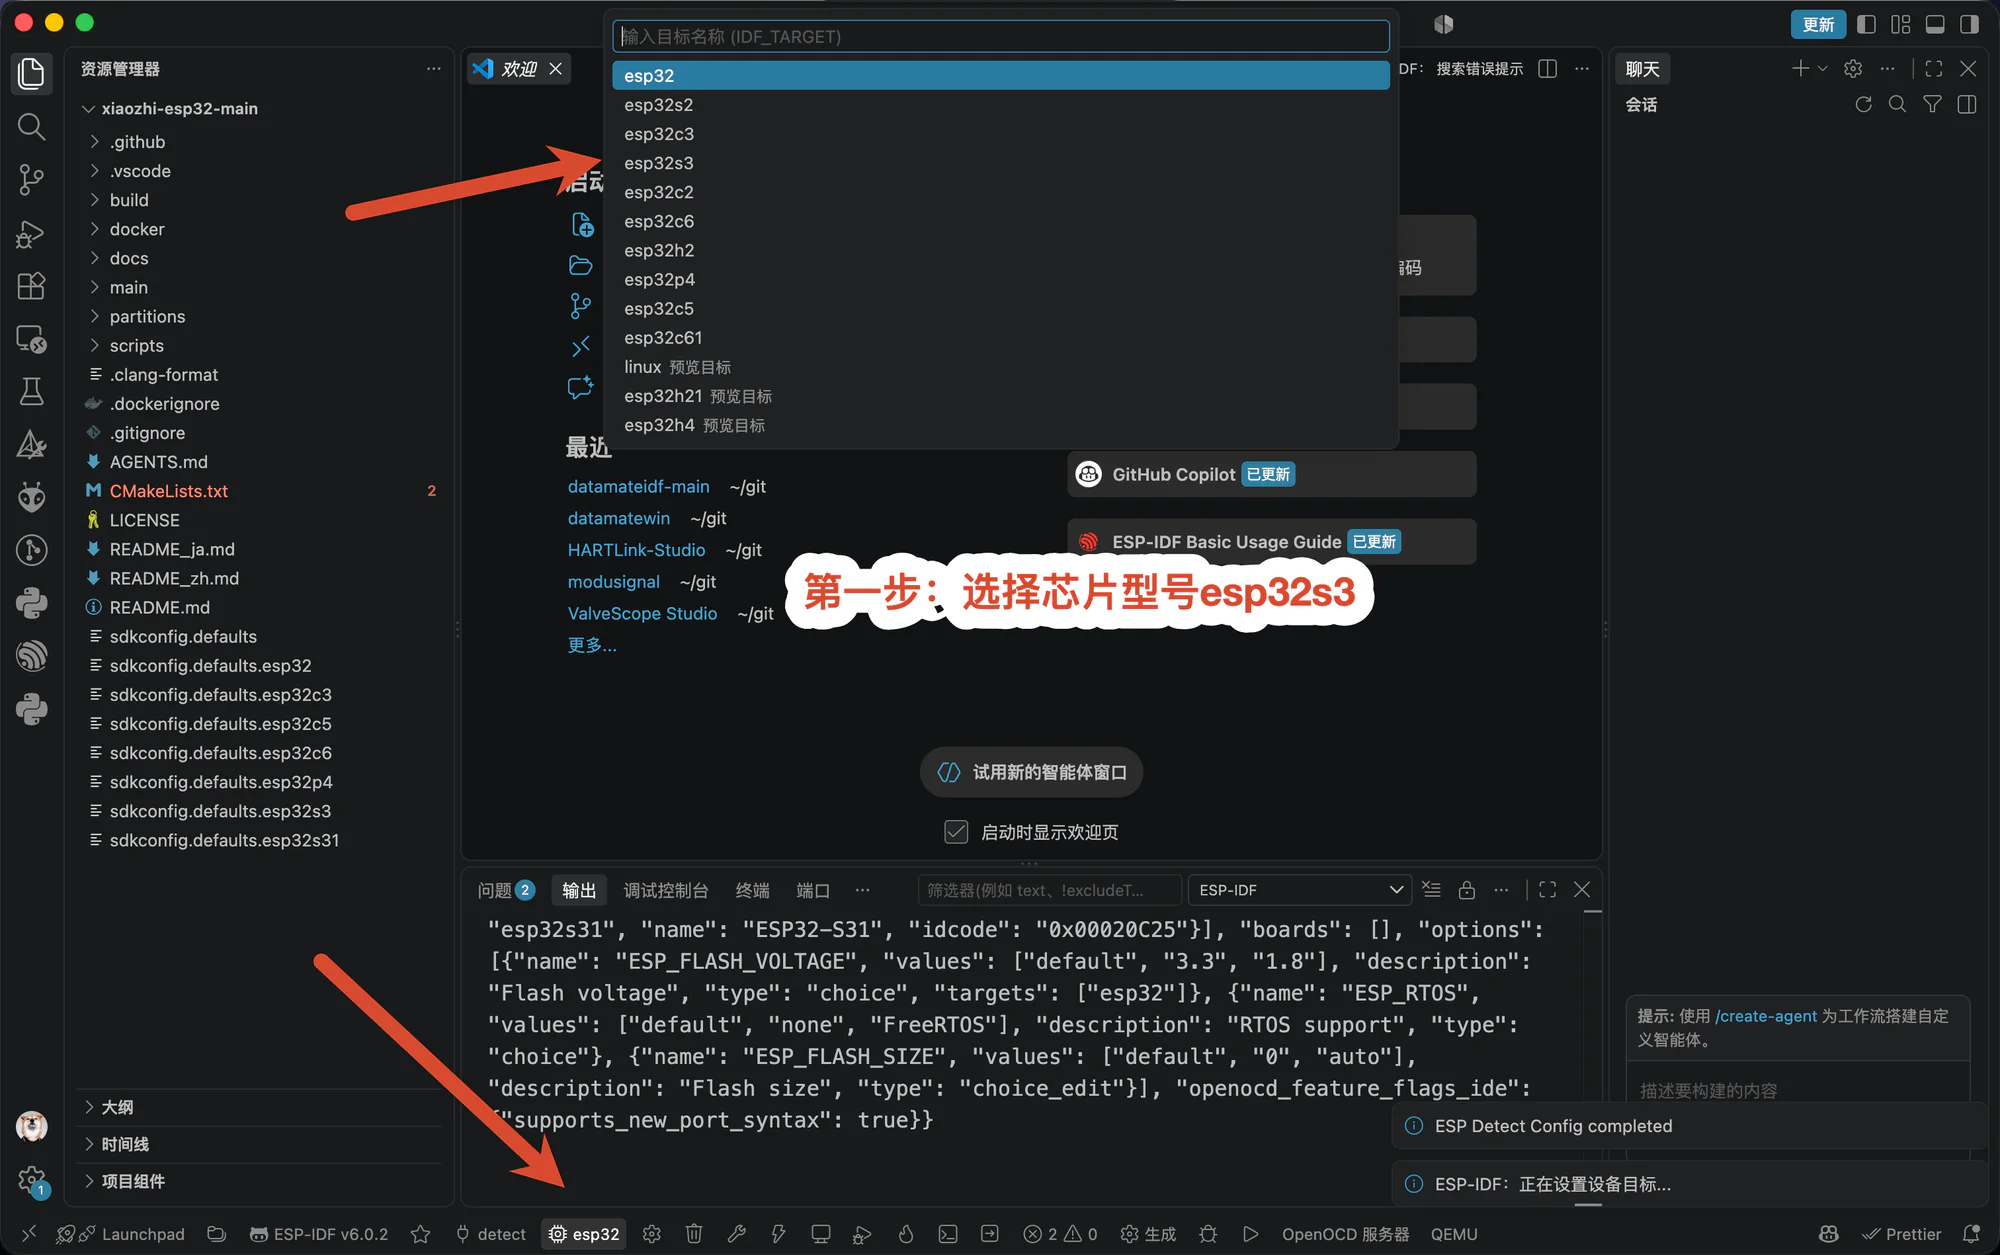Select esp32s3 from the target list

click(1000, 163)
